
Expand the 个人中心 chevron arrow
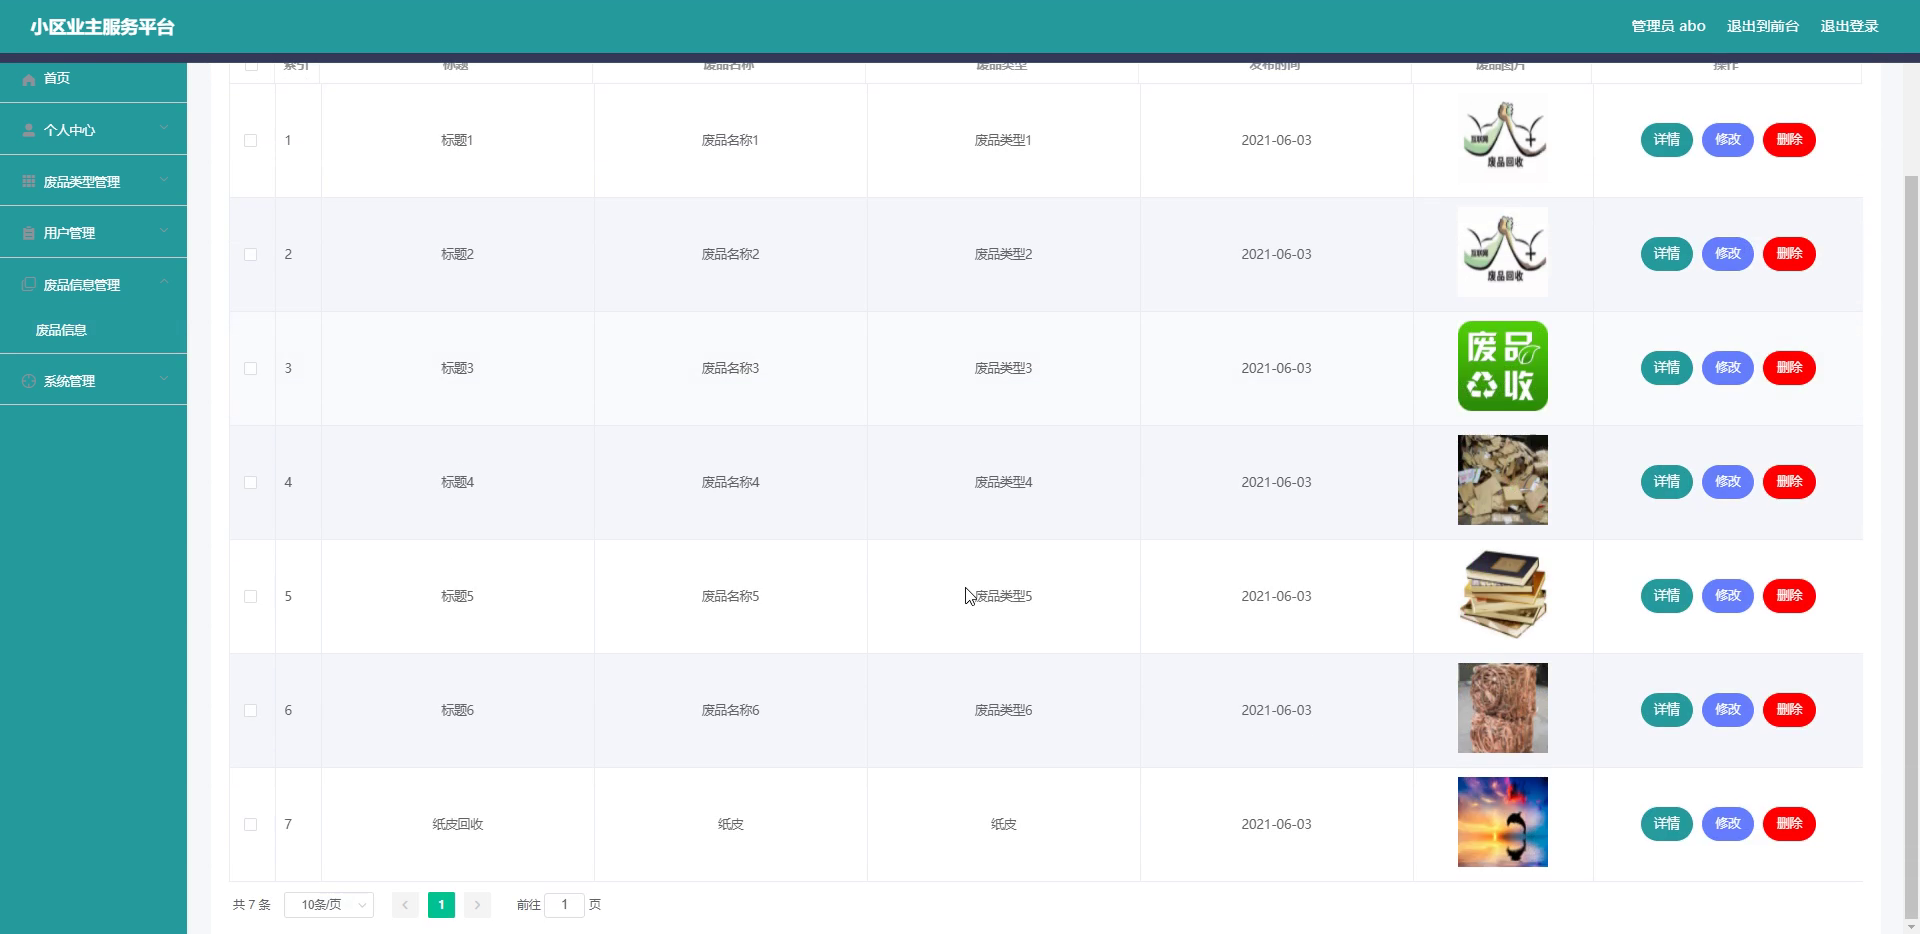(x=164, y=129)
